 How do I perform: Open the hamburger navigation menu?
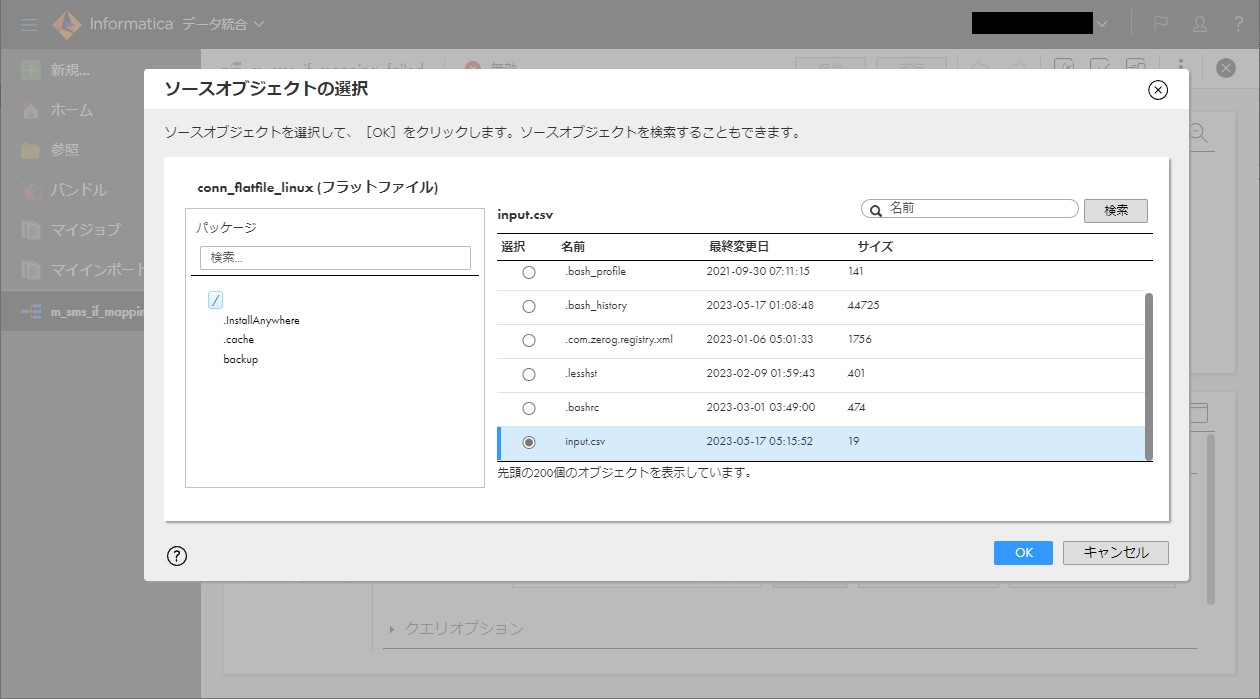28,24
